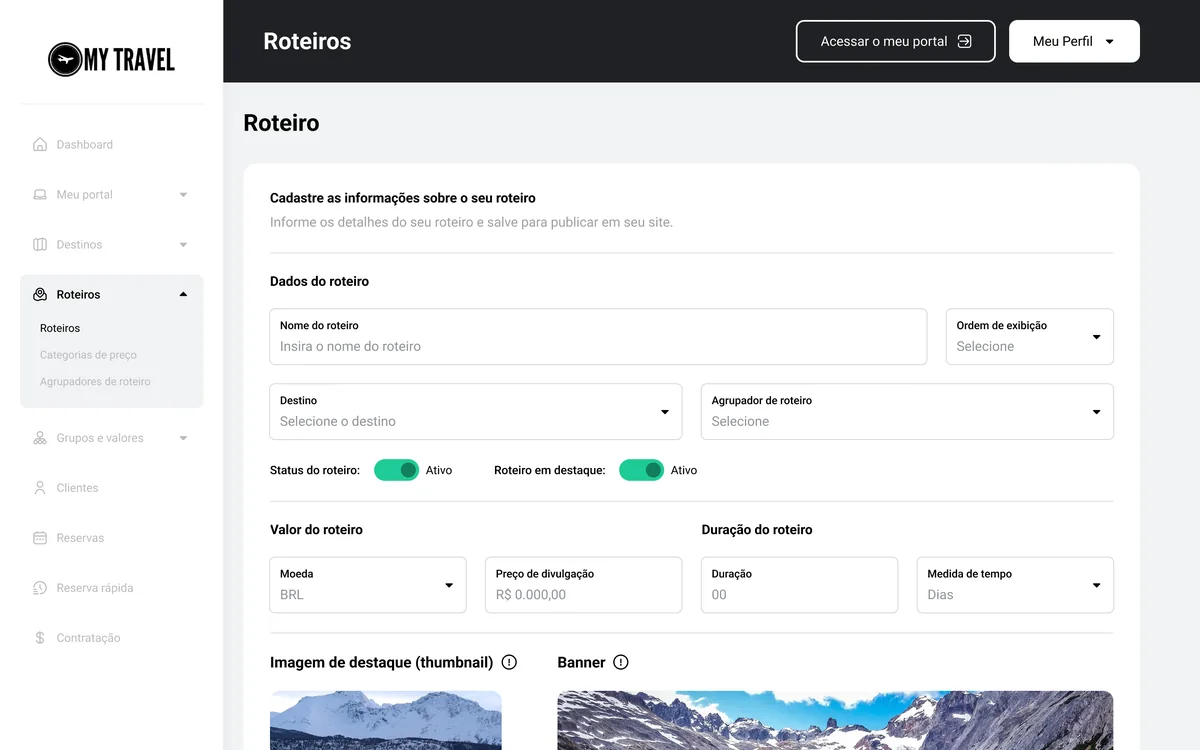Open the Medida de tempo dropdown
The height and width of the screenshot is (750, 1200).
pyautogui.click(x=1015, y=585)
